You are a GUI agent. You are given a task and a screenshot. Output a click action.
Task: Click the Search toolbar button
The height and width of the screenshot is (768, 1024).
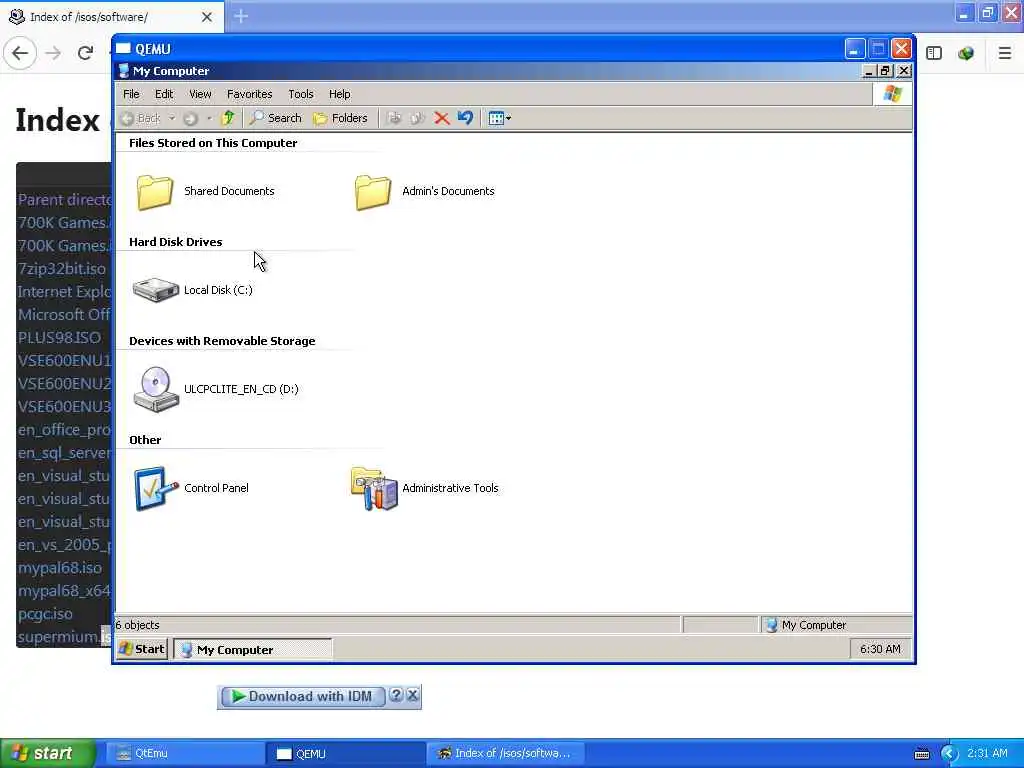pyautogui.click(x=275, y=118)
